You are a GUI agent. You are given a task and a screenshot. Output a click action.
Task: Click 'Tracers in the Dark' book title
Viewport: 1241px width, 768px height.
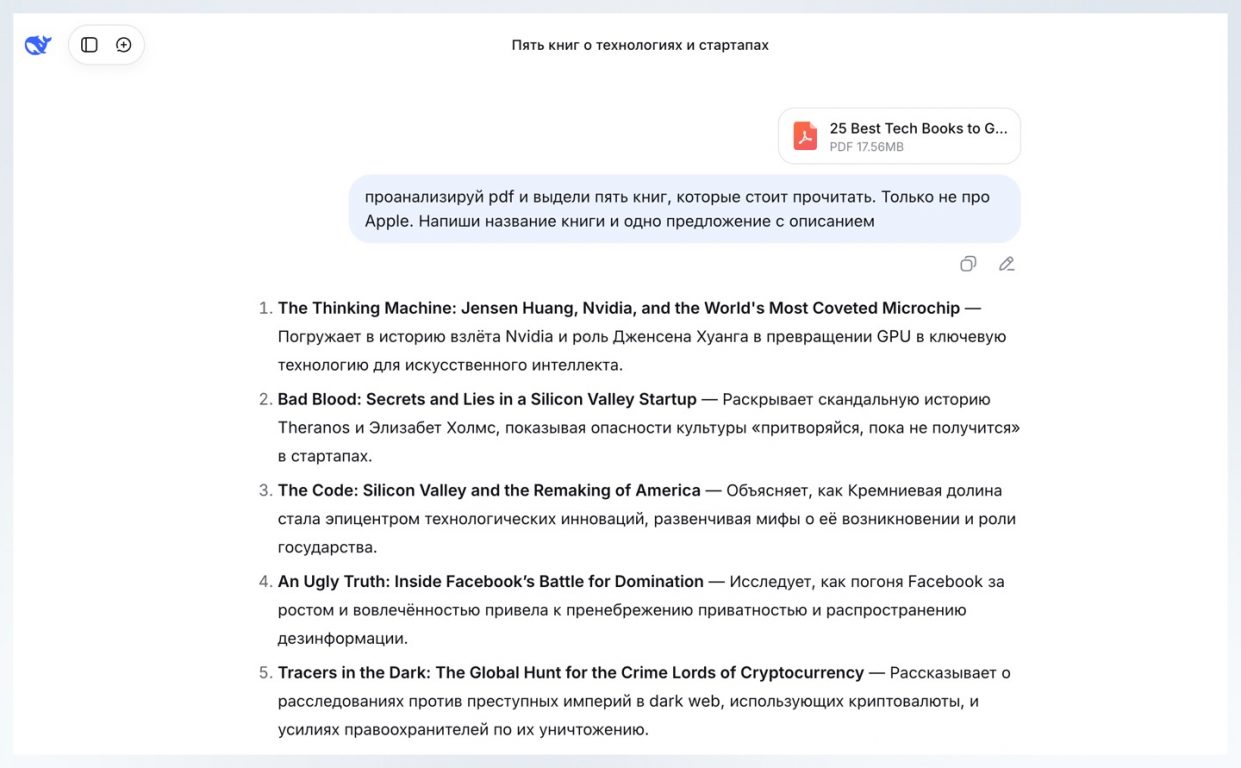point(571,672)
